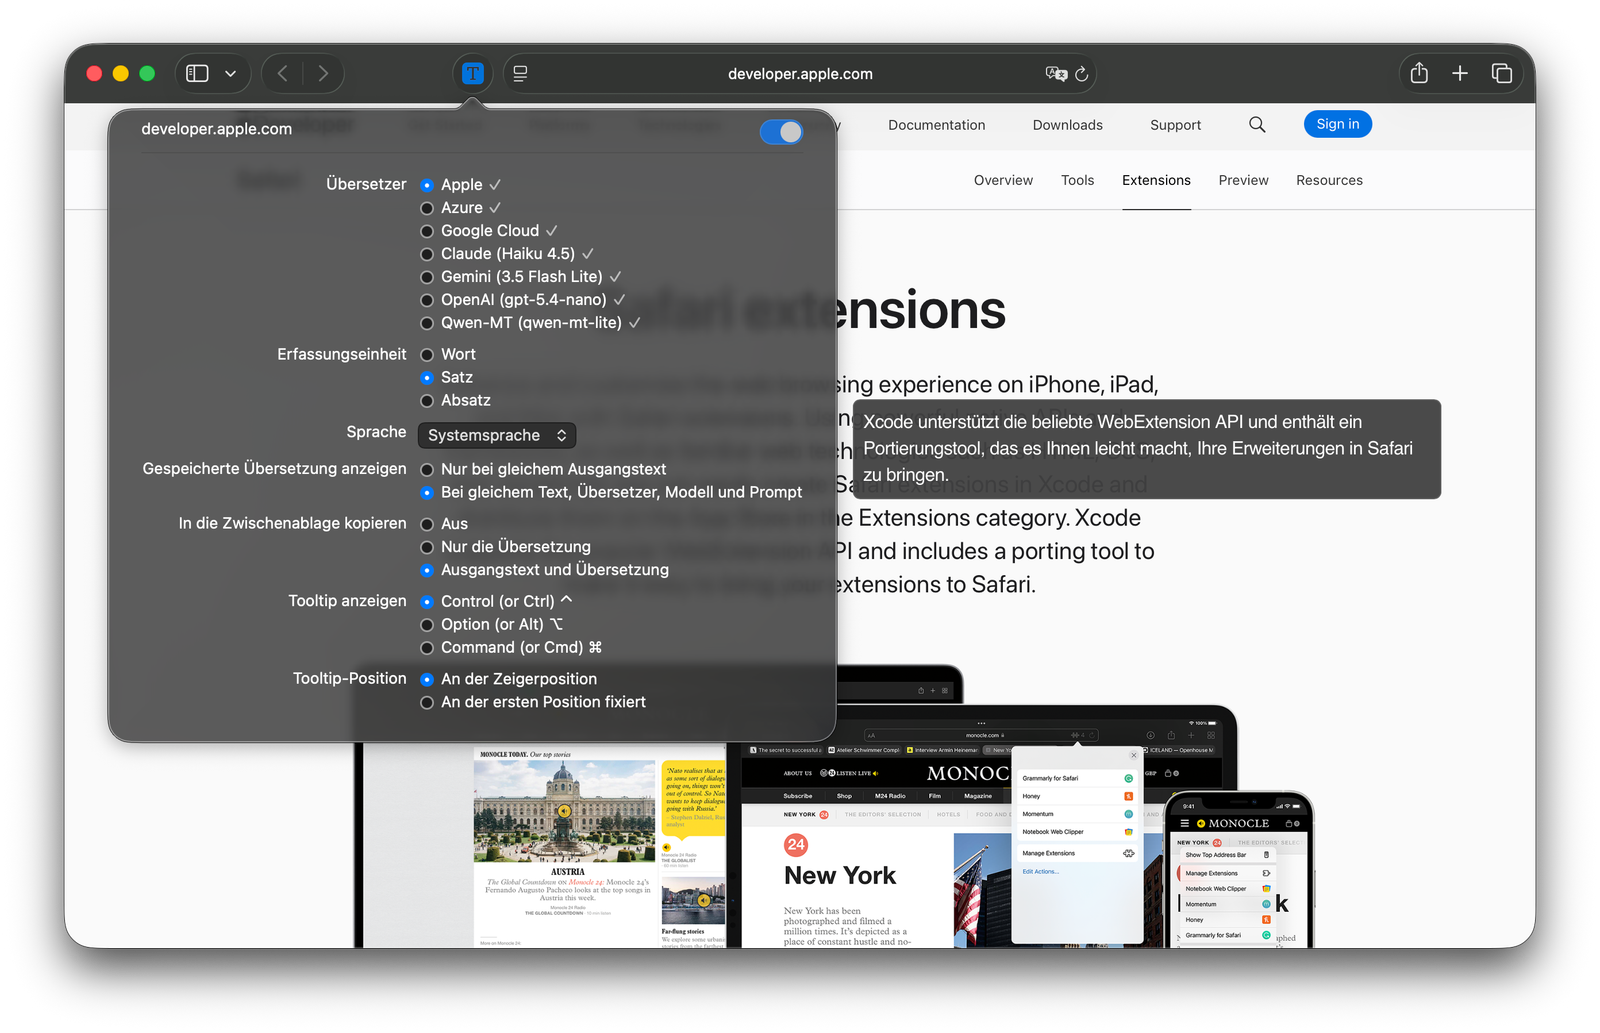Click the Tooltip-Position label
The width and height of the screenshot is (1600, 1033).
(x=350, y=678)
